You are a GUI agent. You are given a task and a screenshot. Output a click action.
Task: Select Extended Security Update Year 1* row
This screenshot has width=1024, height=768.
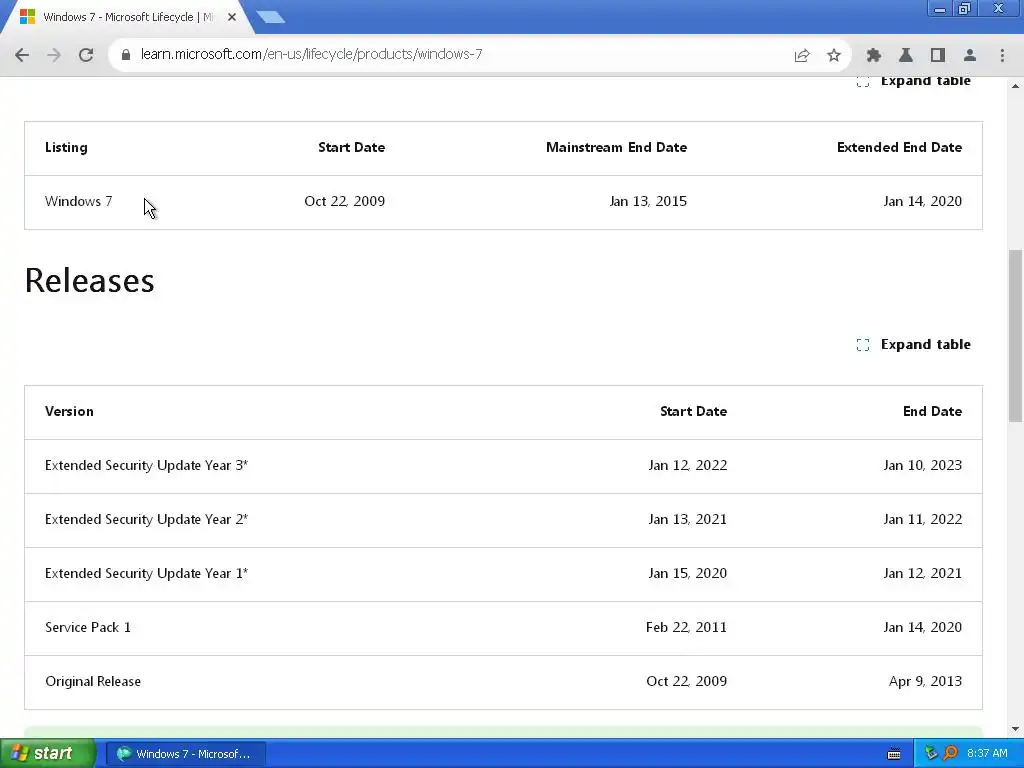tap(504, 574)
